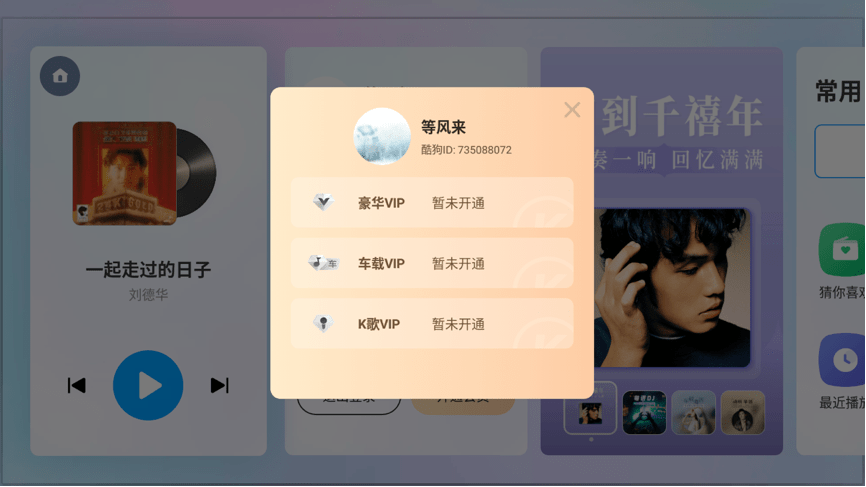This screenshot has width=866, height=487.
Task: Open the 猜你喜欢 green heart icon
Action: [x=843, y=250]
